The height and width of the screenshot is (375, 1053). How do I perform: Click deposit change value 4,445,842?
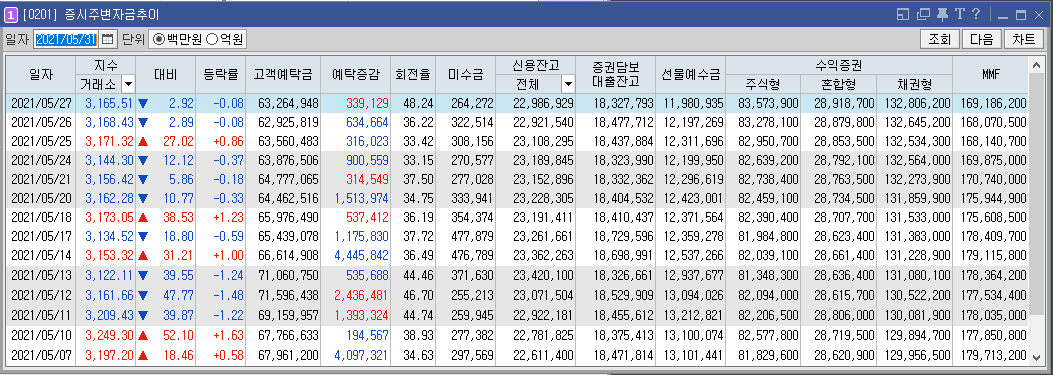coord(361,255)
